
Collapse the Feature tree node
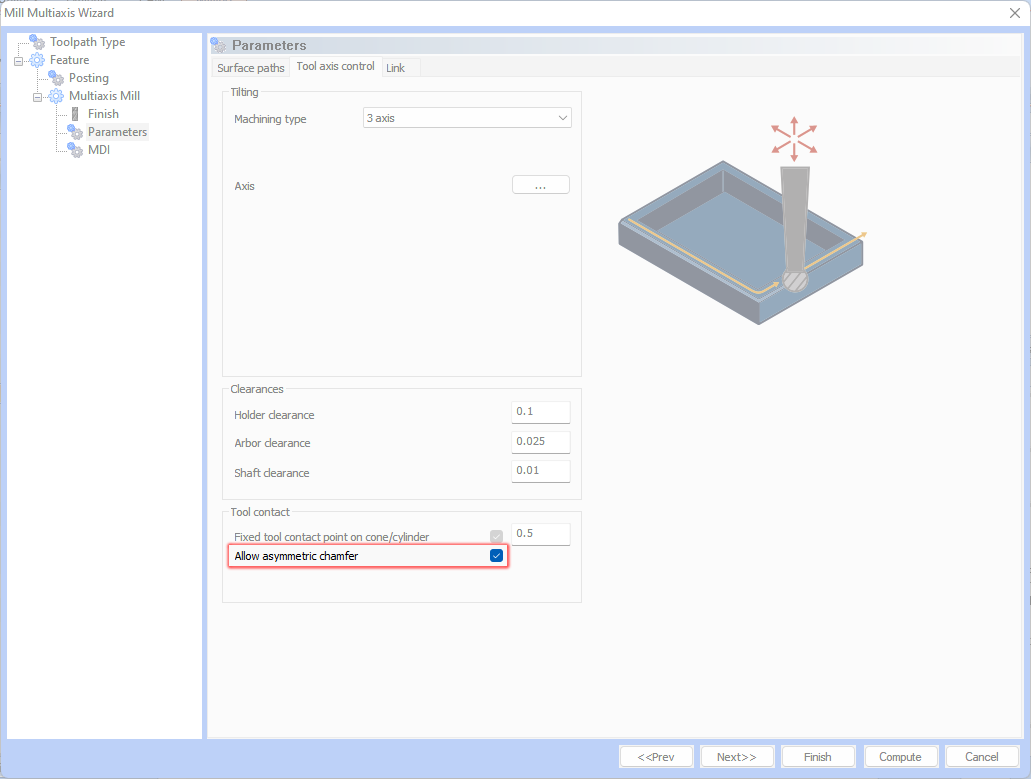(x=18, y=61)
